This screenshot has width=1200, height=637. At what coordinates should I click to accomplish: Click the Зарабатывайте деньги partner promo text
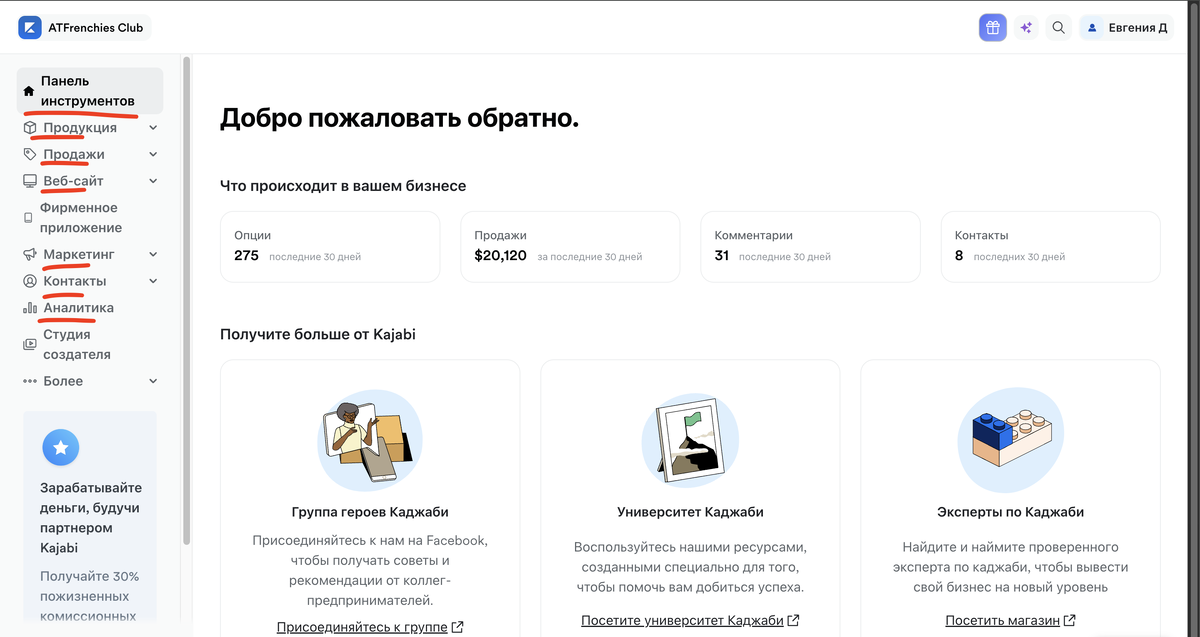91,518
